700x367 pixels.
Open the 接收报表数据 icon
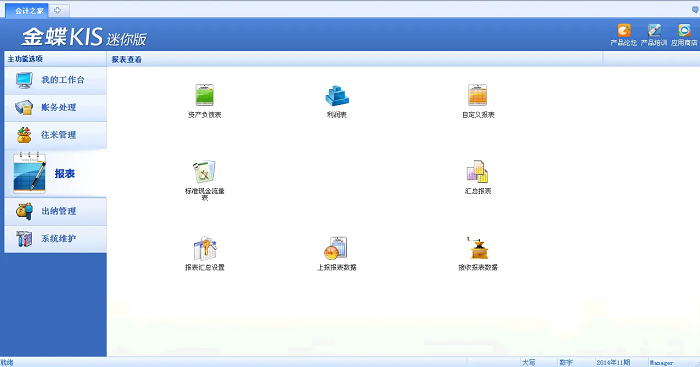point(478,248)
